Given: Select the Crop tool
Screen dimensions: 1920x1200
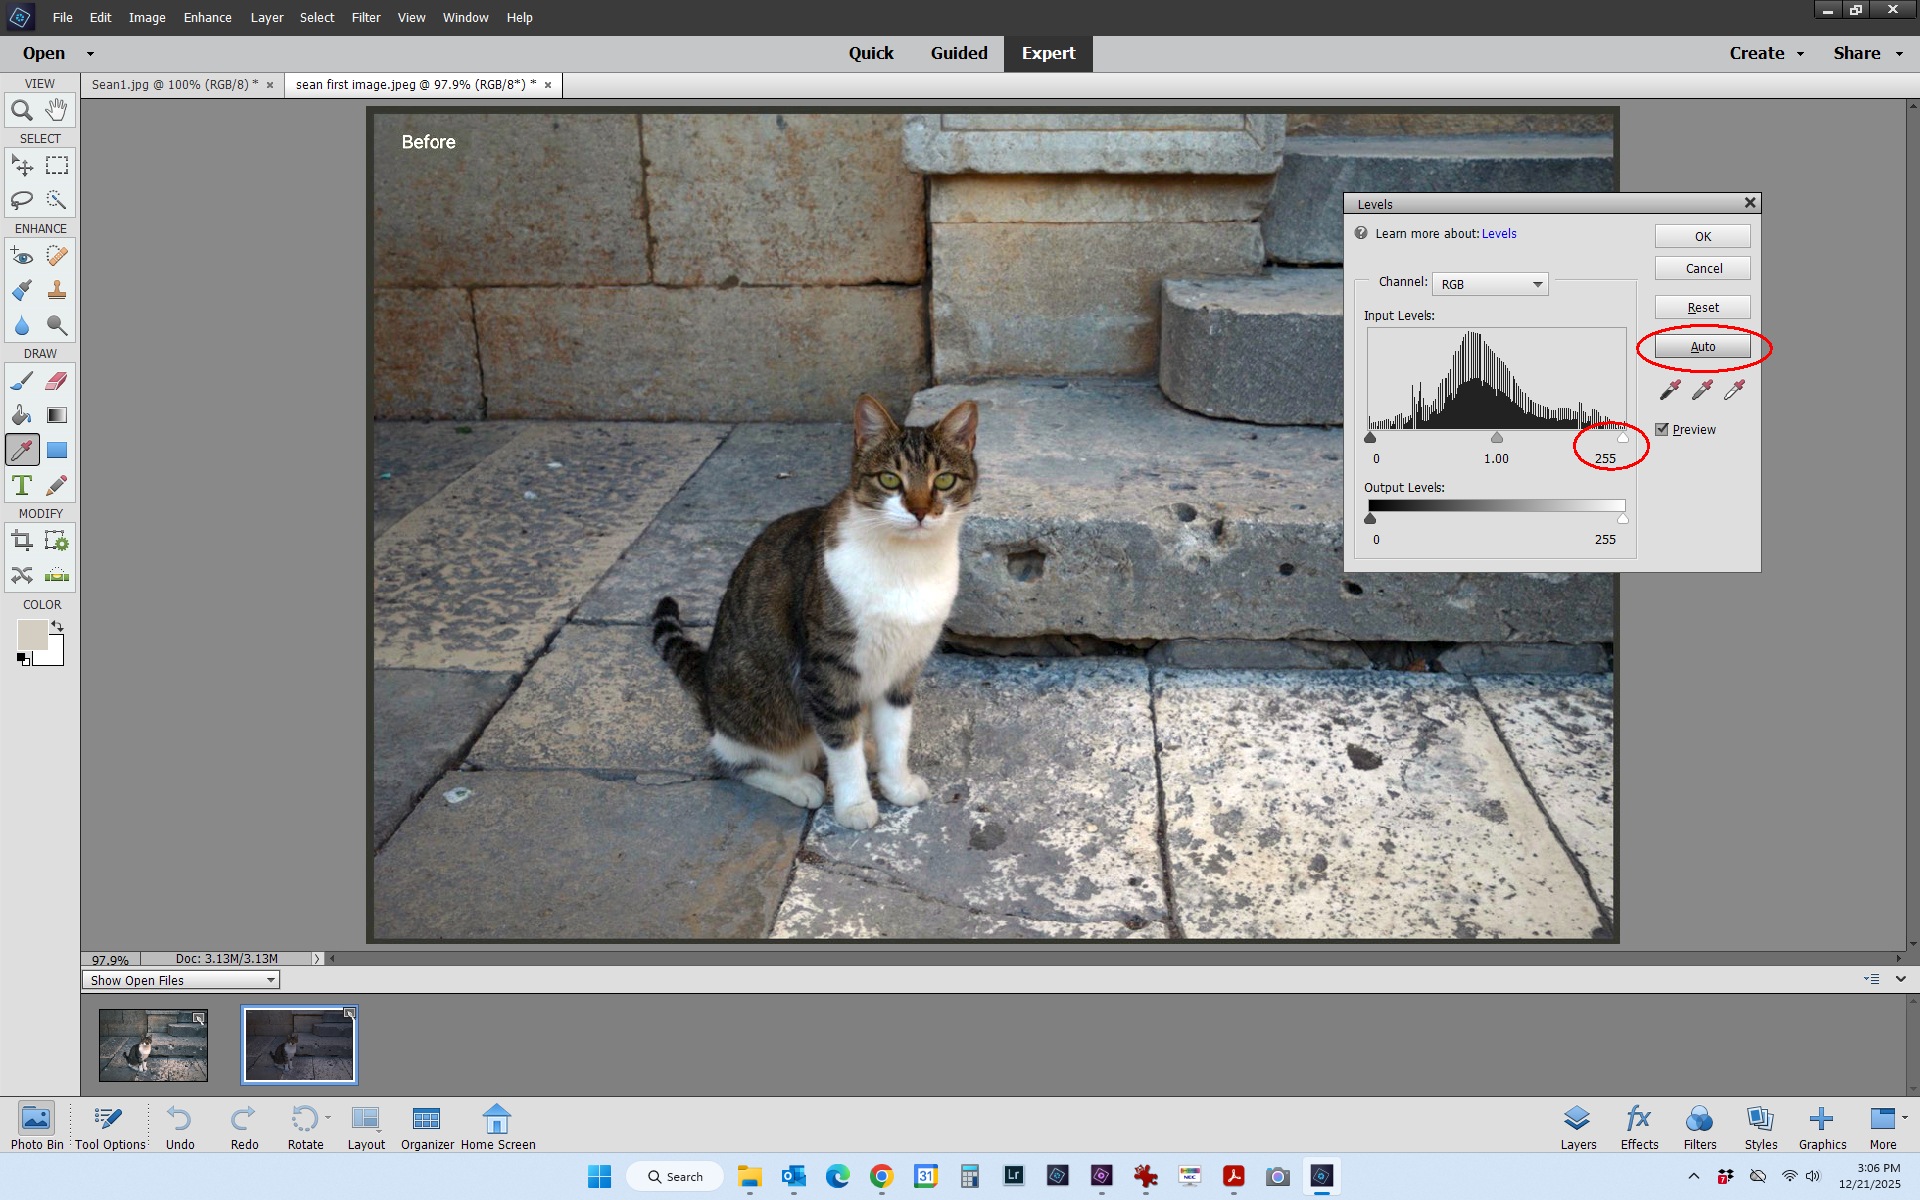Looking at the screenshot, I should click(21, 541).
